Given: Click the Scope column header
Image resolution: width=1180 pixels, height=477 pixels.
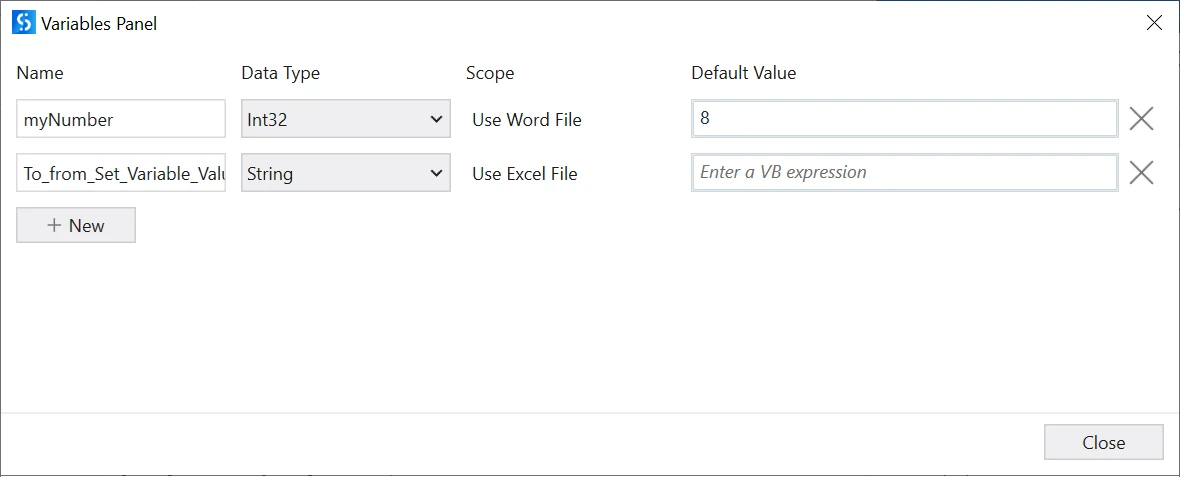Looking at the screenshot, I should (x=490, y=73).
